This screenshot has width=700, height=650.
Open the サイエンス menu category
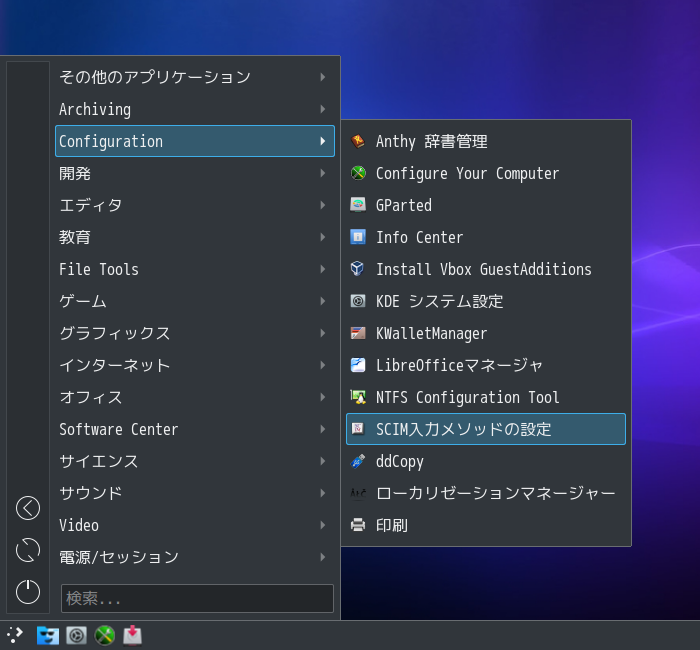click(x=195, y=461)
